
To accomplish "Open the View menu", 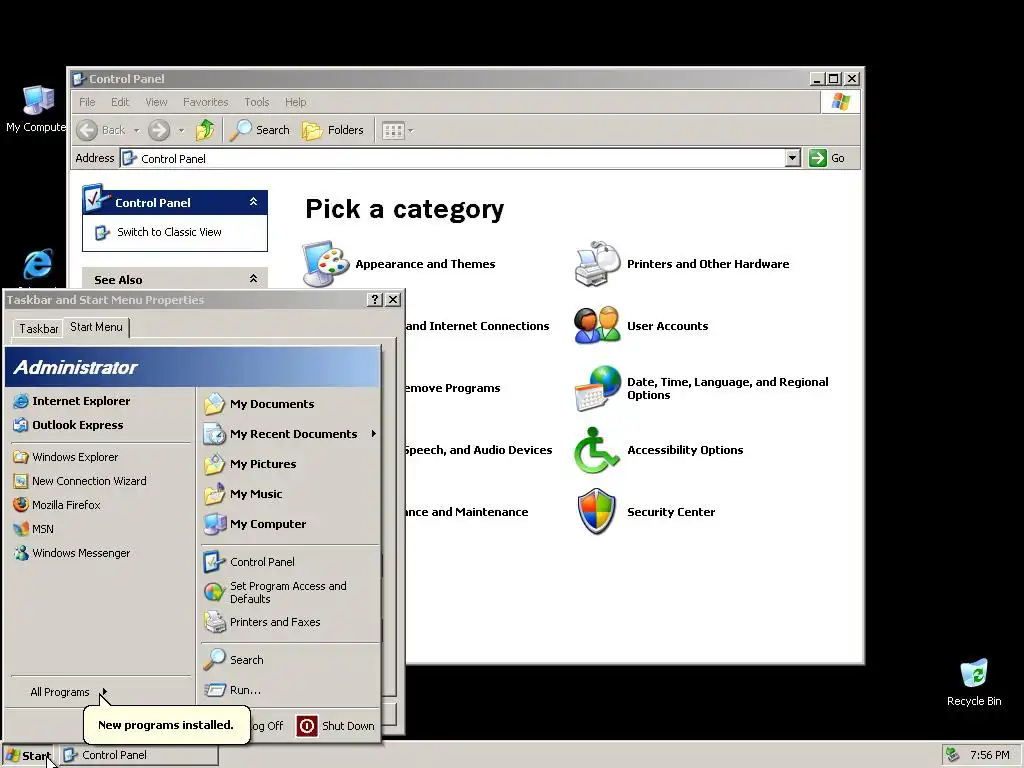I will 156,102.
